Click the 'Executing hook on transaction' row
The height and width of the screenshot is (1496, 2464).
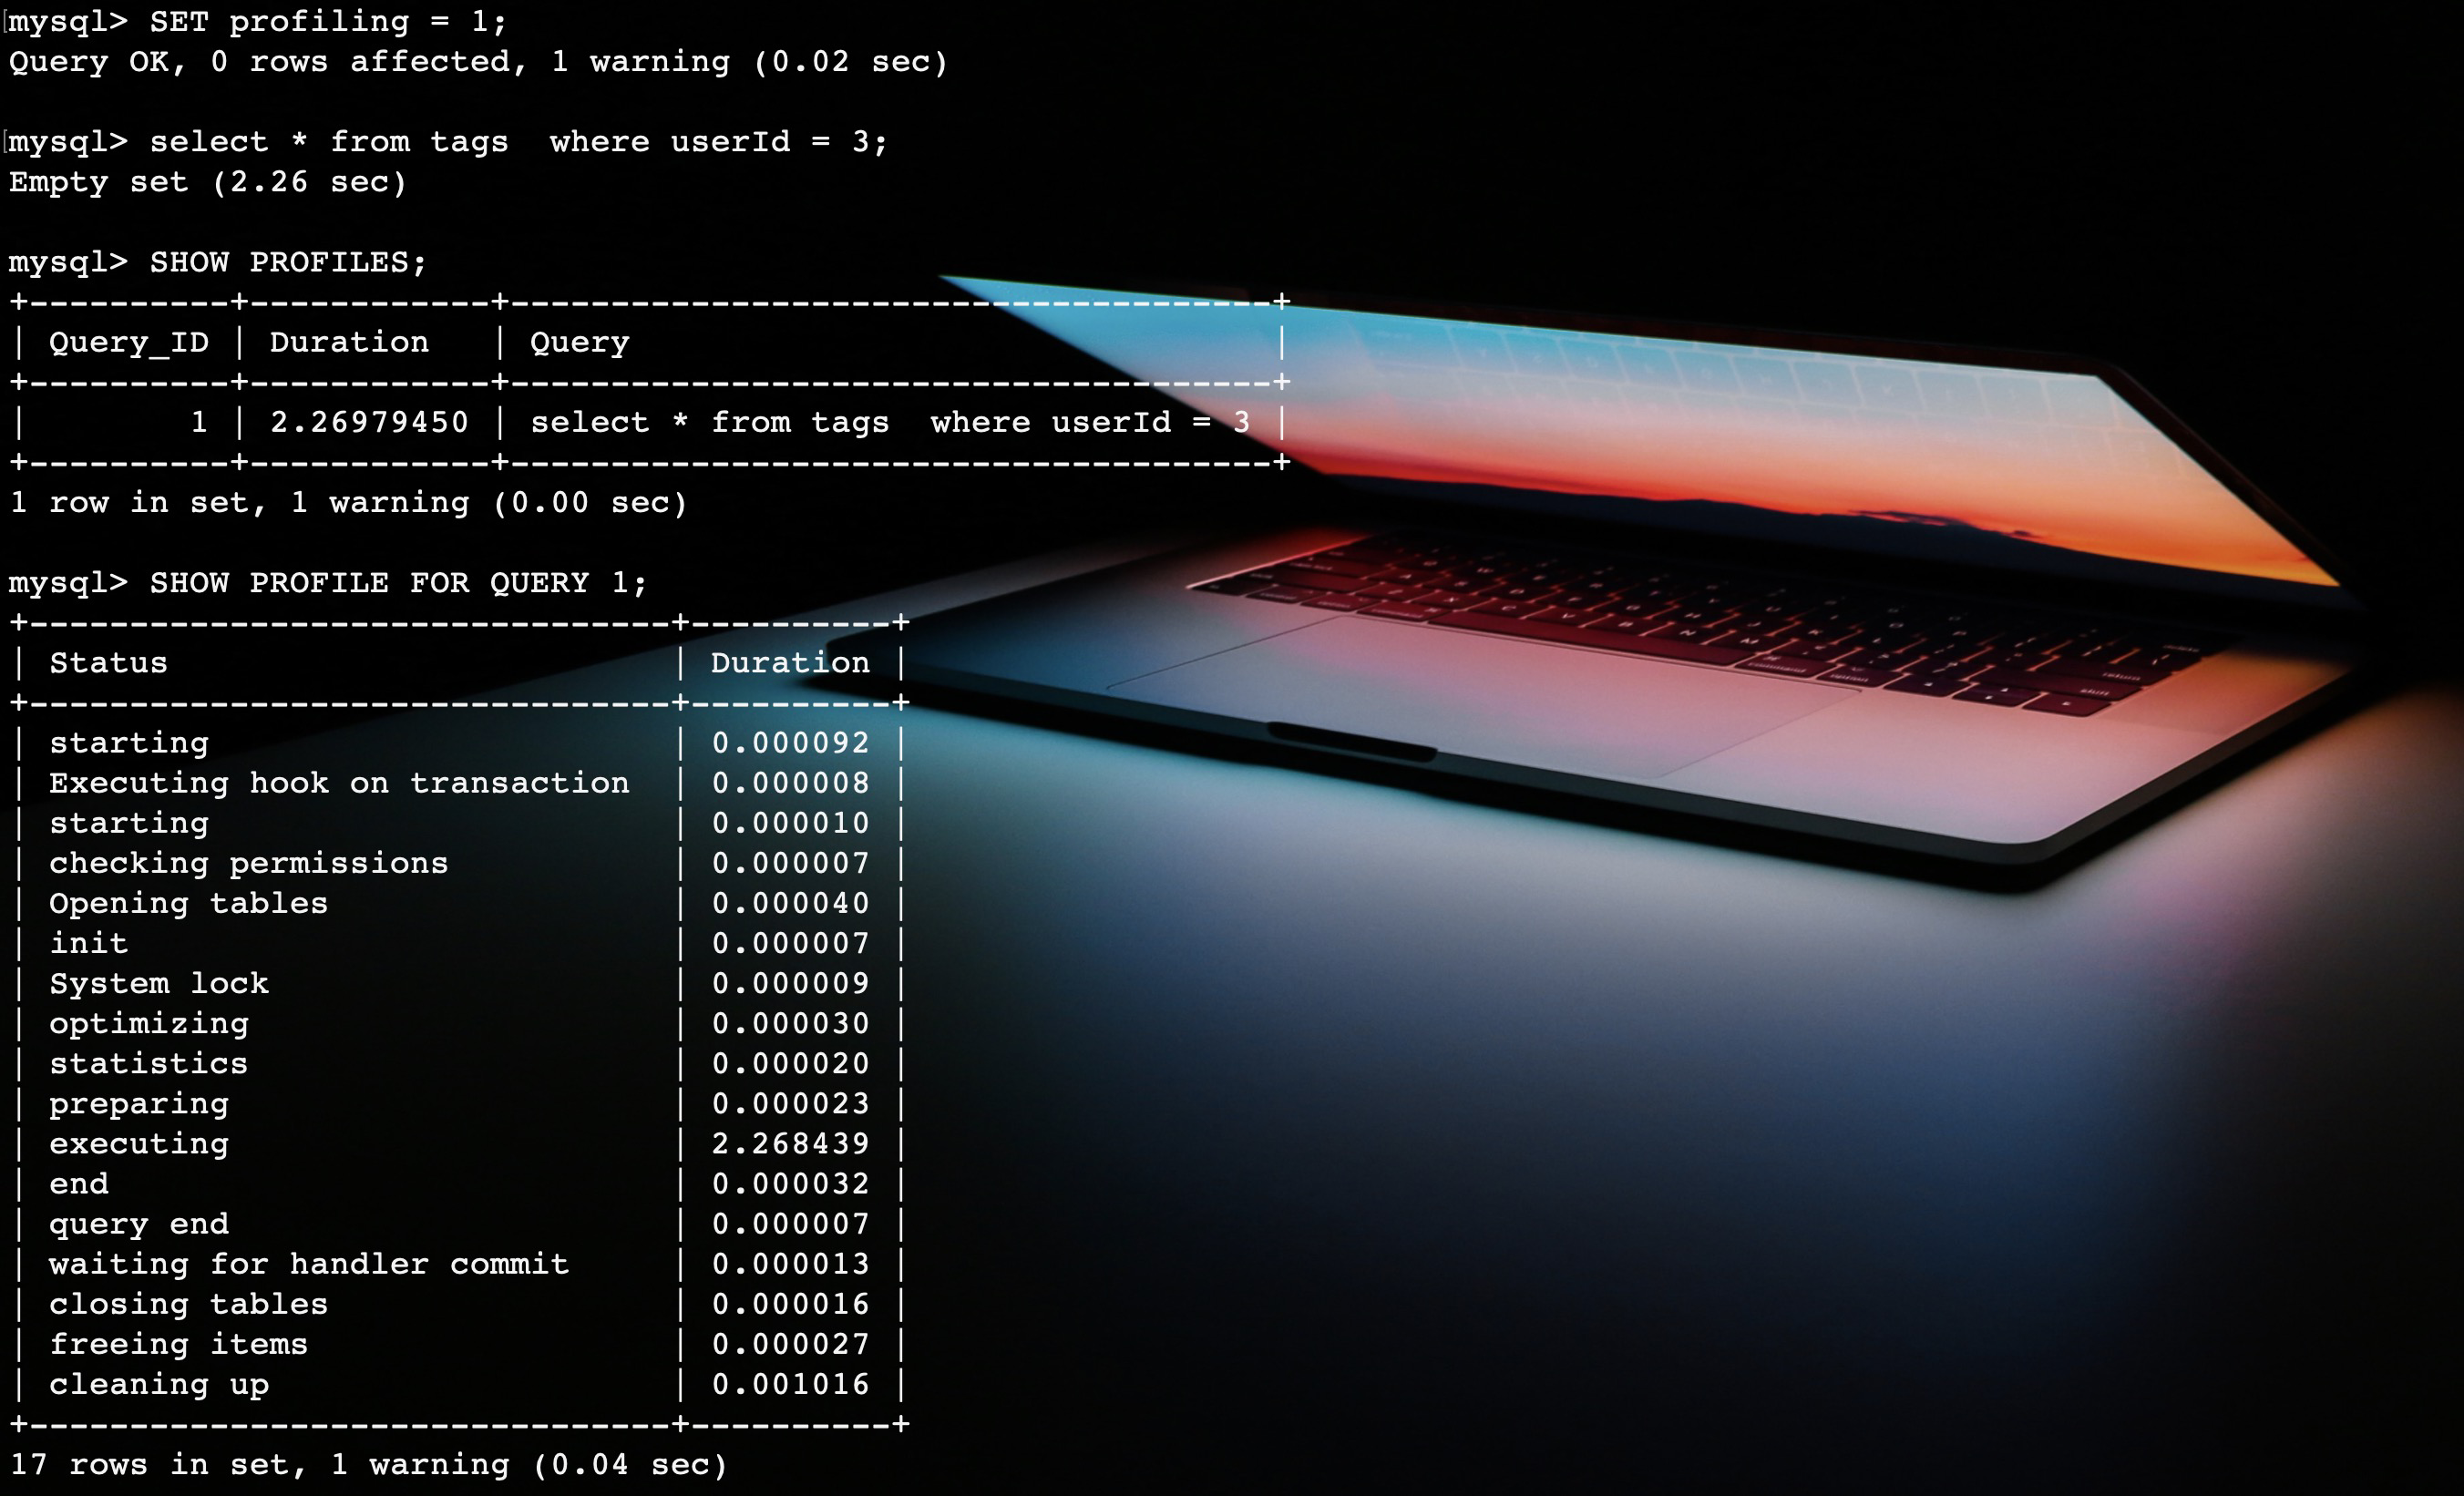[x=339, y=783]
